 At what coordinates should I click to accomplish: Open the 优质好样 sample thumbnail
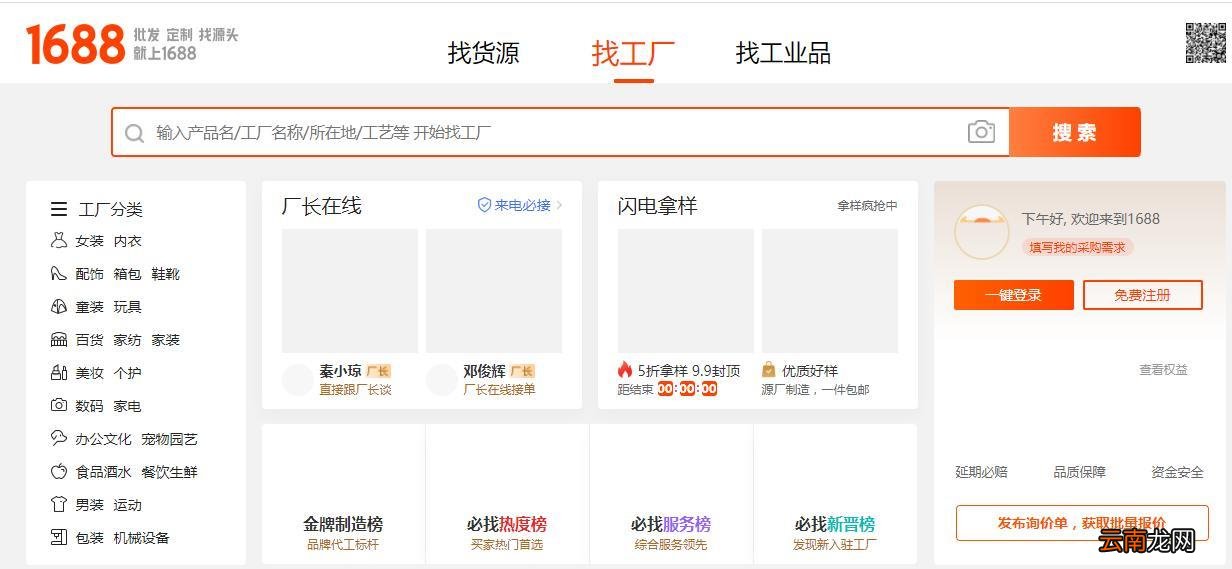[x=830, y=291]
